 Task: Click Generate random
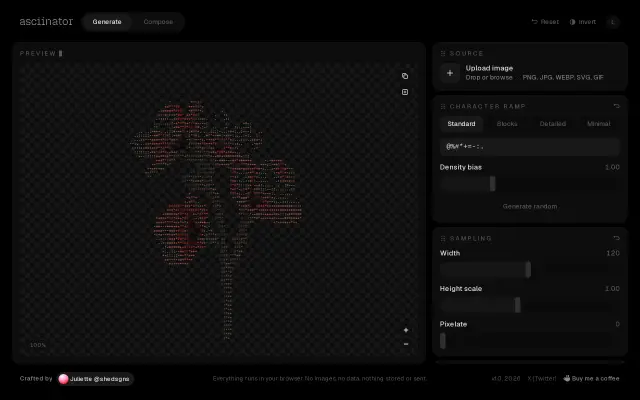(x=530, y=207)
